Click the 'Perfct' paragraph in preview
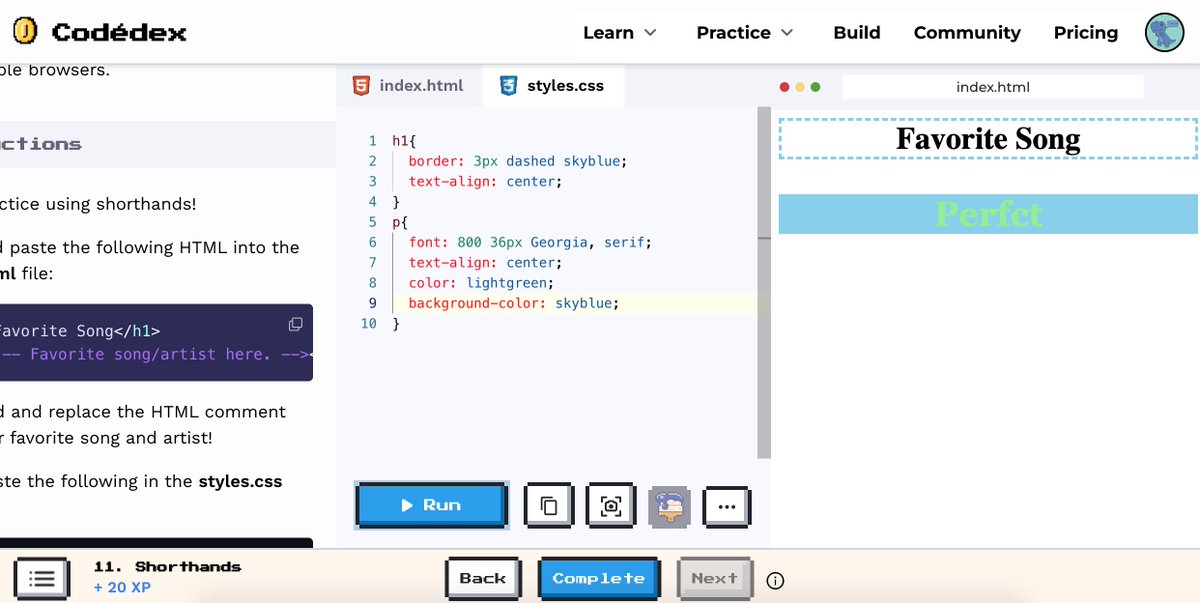 (988, 214)
